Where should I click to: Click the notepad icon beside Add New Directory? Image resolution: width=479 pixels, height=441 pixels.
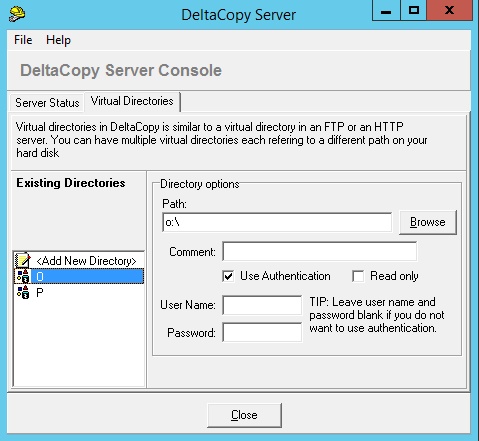point(23,260)
